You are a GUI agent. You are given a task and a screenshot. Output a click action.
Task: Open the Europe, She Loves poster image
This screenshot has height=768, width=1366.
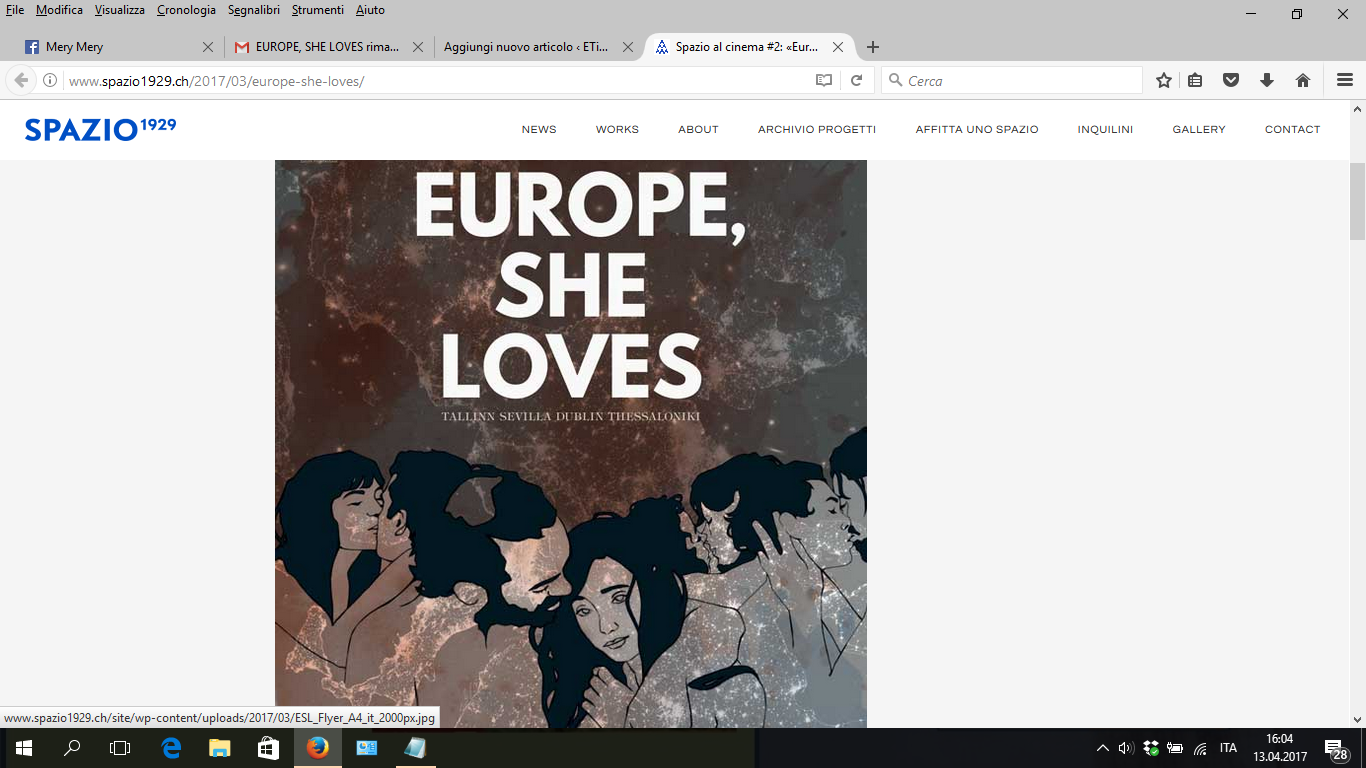click(x=571, y=444)
